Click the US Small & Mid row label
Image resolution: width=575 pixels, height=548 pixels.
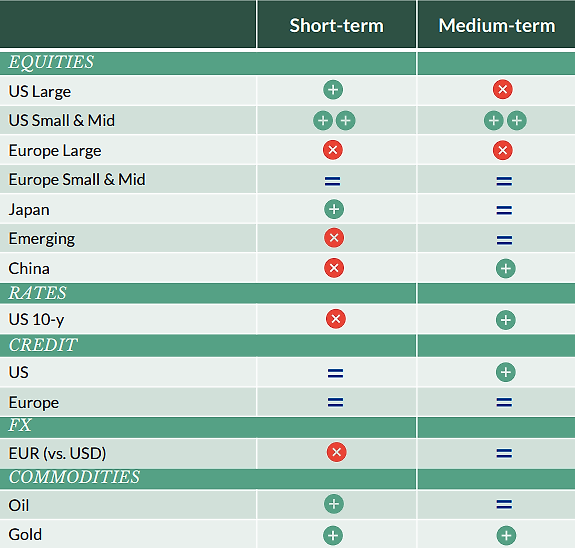click(62, 120)
